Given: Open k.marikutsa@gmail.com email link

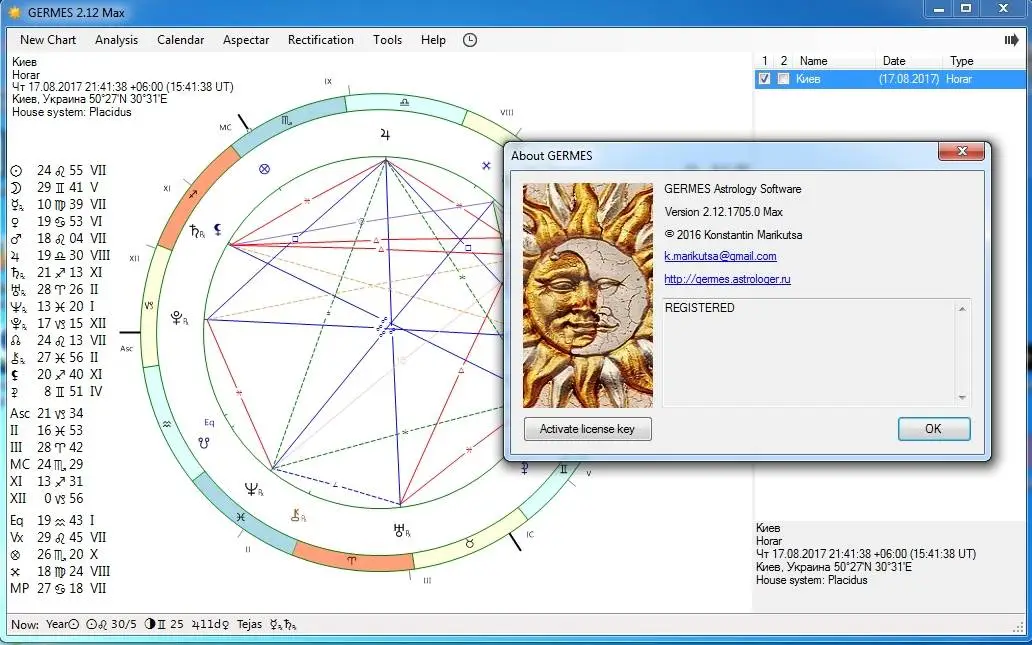Looking at the screenshot, I should (x=720, y=256).
